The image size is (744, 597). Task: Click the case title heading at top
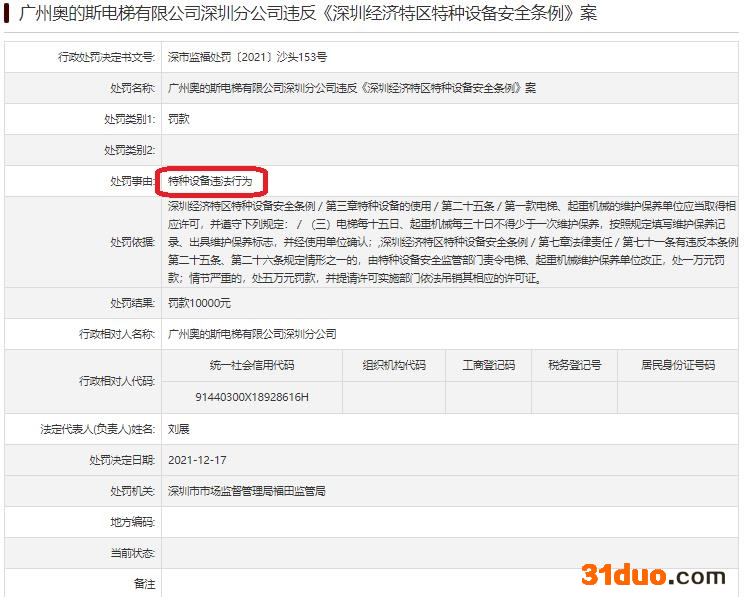(x=308, y=14)
